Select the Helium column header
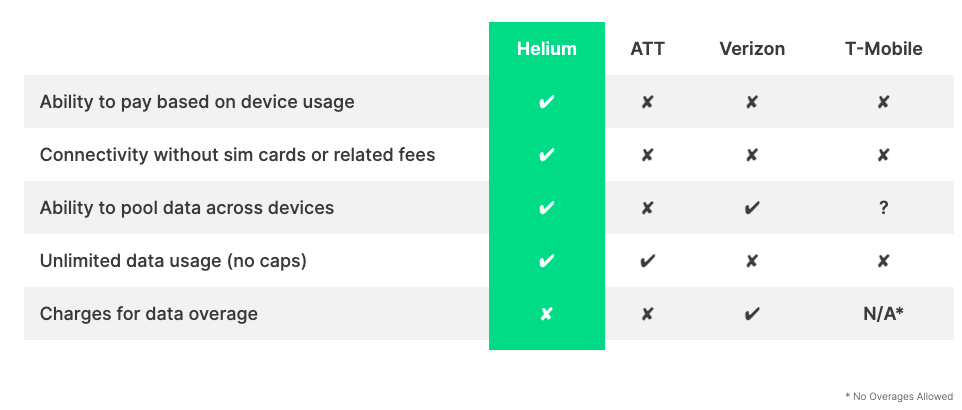Screen dimensions: 962x410 click(547, 49)
